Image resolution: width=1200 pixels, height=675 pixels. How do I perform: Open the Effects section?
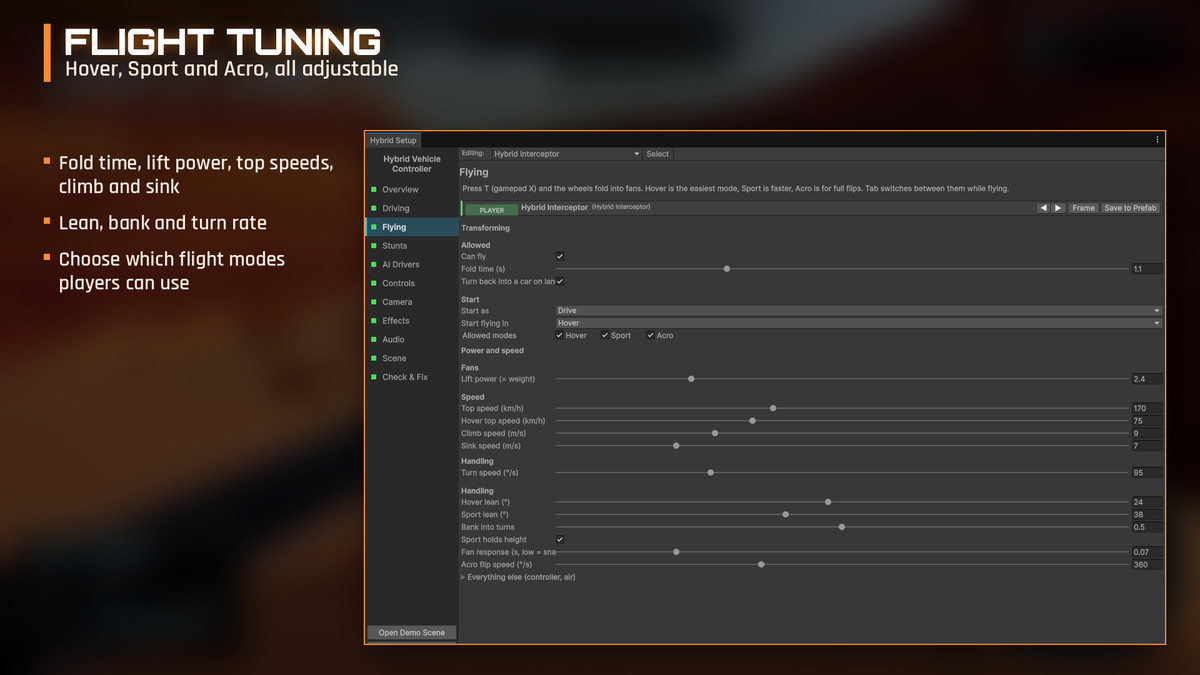point(396,321)
